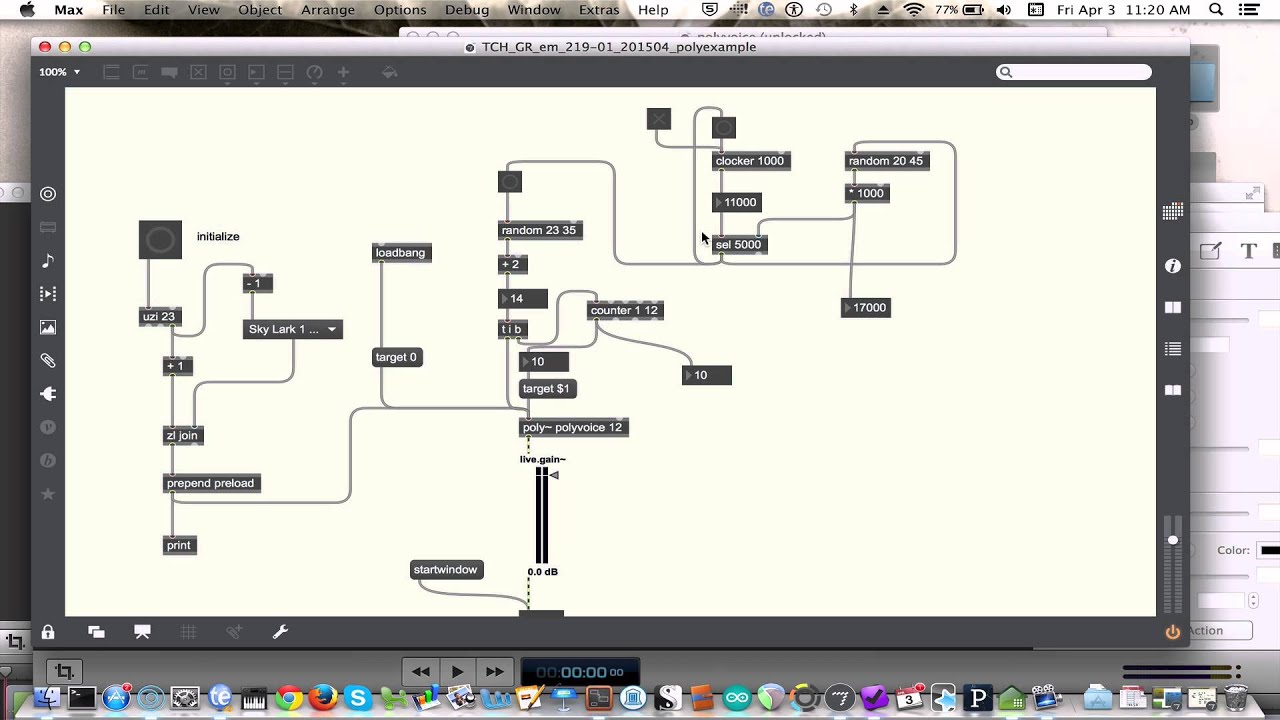Image resolution: width=1280 pixels, height=720 pixels.
Task: Click the Wi-Fi icon in the menu bar
Action: [x=914, y=10]
